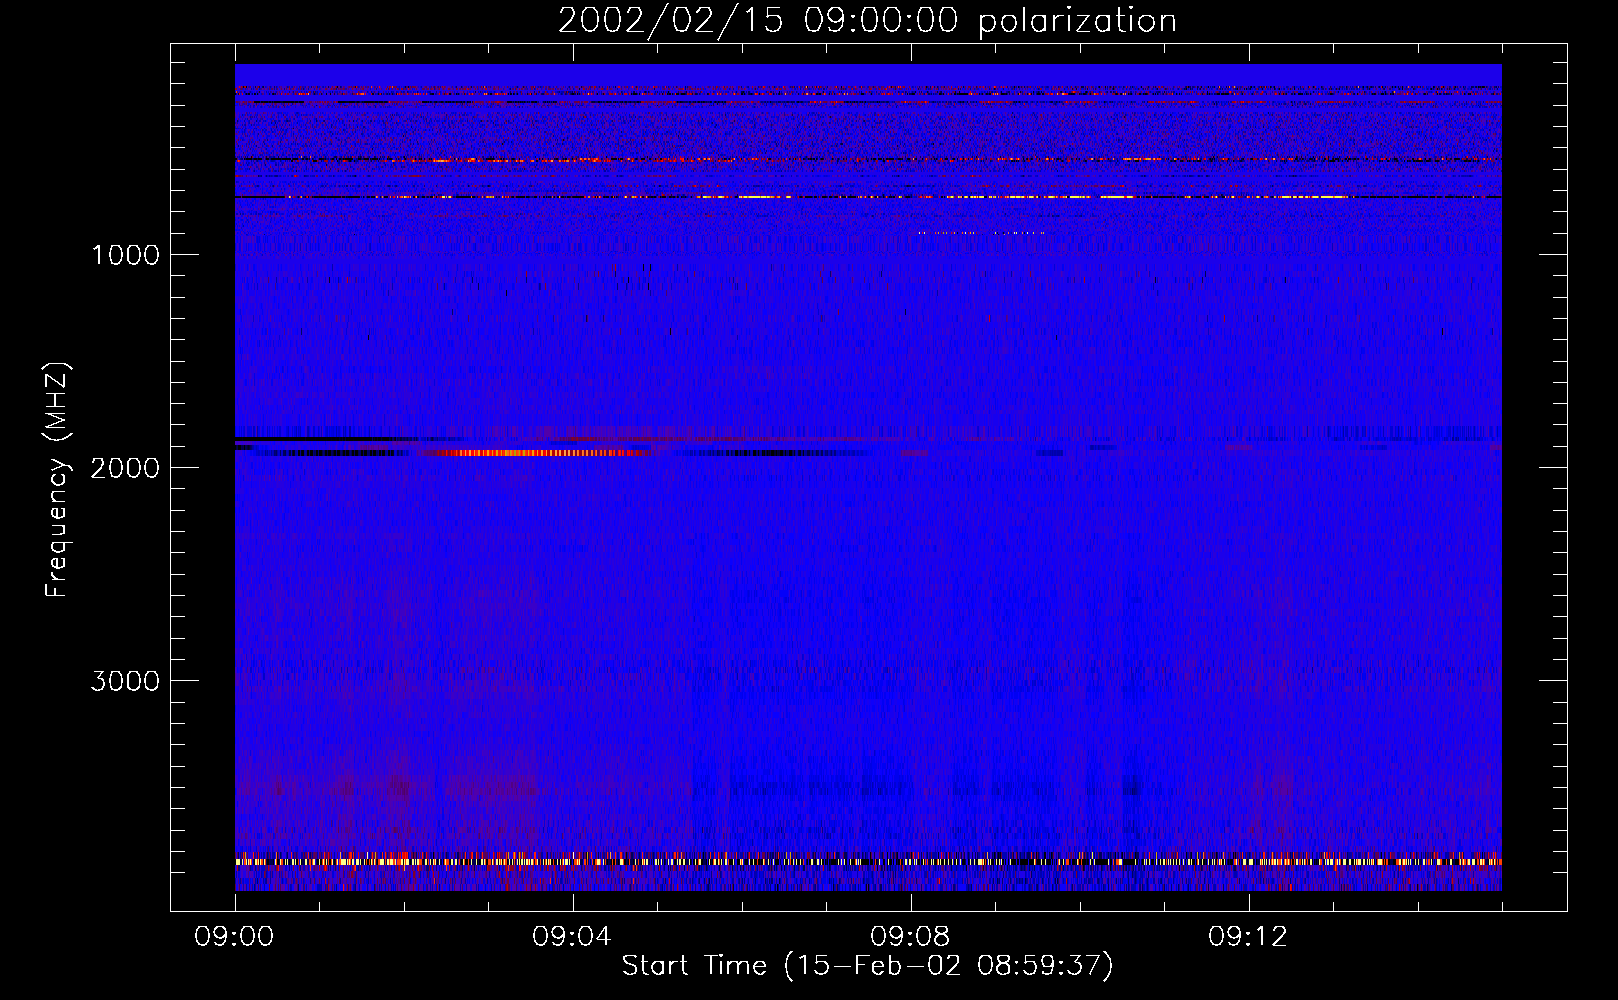Click the 'Start Time (15-Feb-02 08:59:37)' label
This screenshot has width=1618, height=1000.
pyautogui.click(x=867, y=966)
